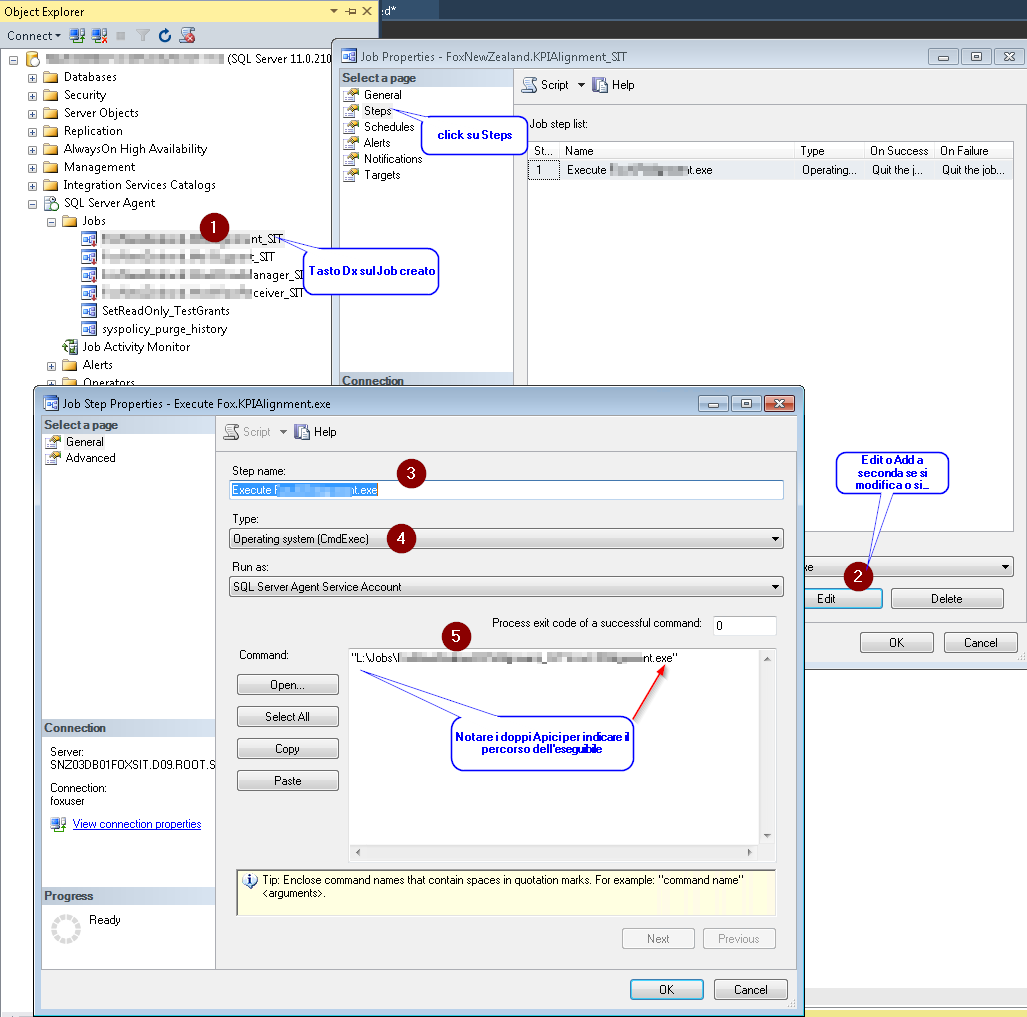The width and height of the screenshot is (1027, 1017).
Task: Click the Filter icon in Object Explorer toolbar
Action: coord(143,35)
